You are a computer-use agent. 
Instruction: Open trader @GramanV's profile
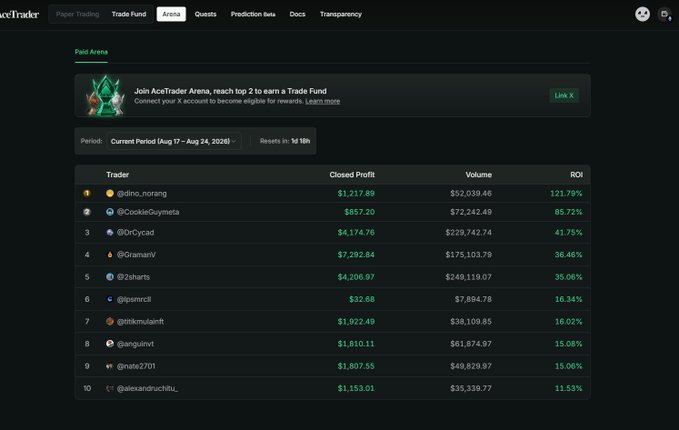pos(136,255)
